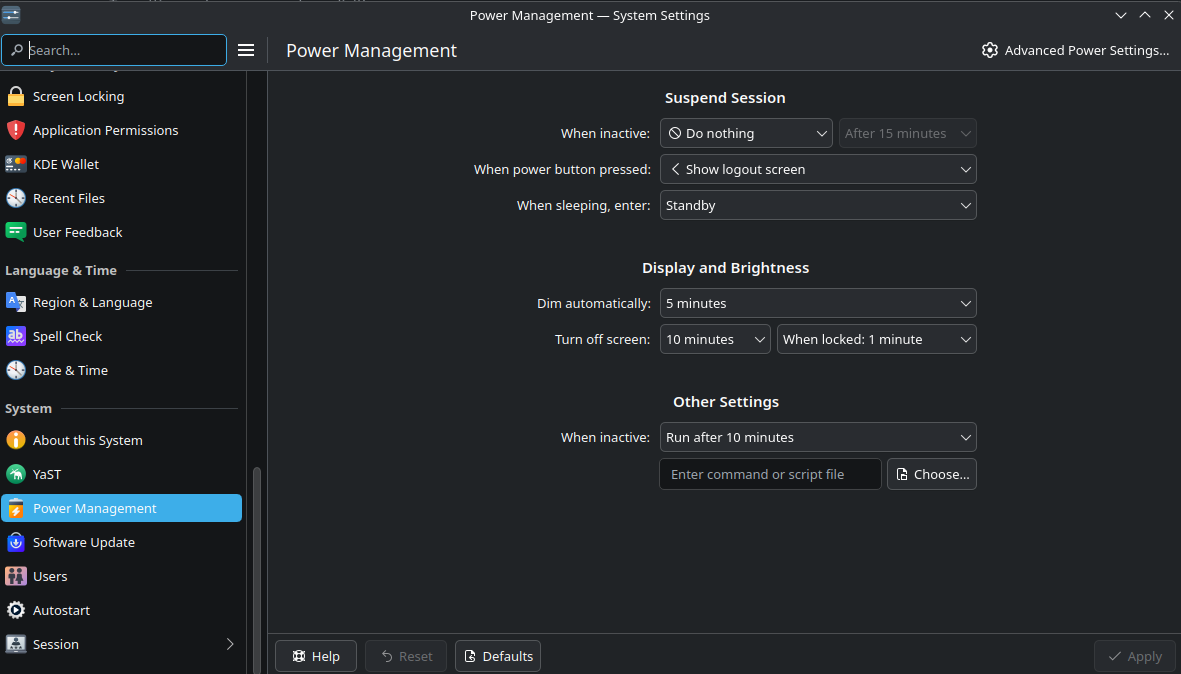Viewport: 1181px width, 674px height.
Task: Open Application Permissions shield icon
Action: pyautogui.click(x=16, y=131)
